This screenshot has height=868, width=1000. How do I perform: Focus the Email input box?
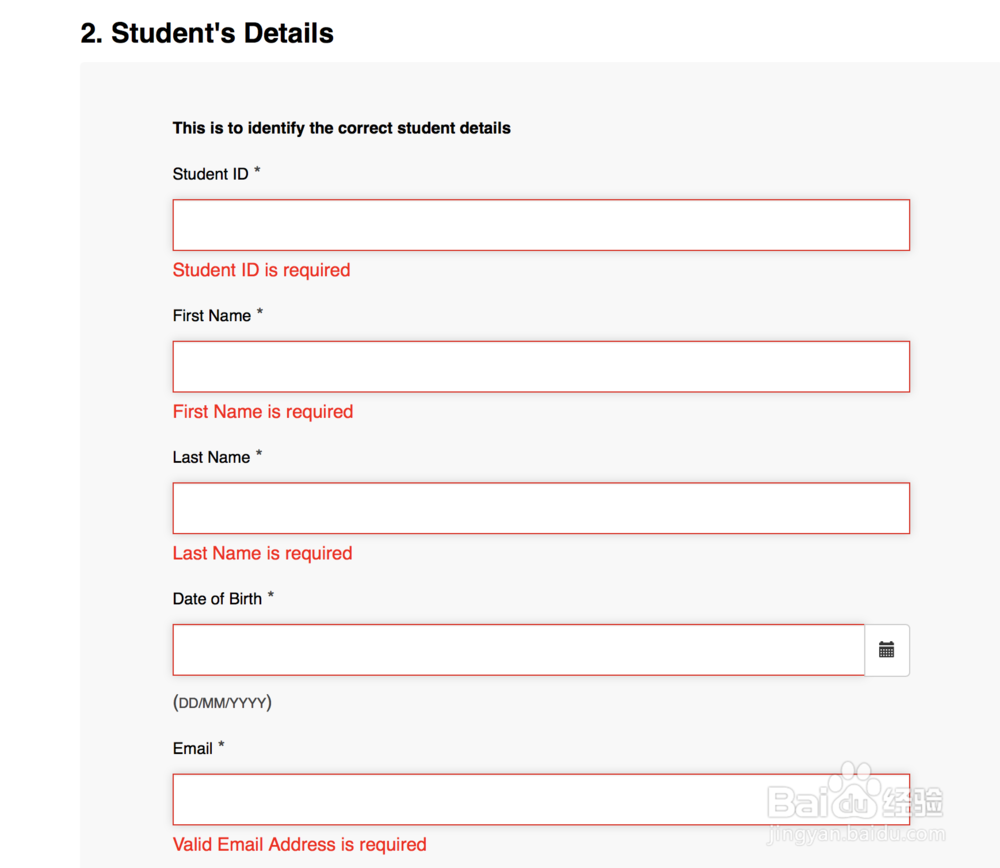[x=540, y=799]
